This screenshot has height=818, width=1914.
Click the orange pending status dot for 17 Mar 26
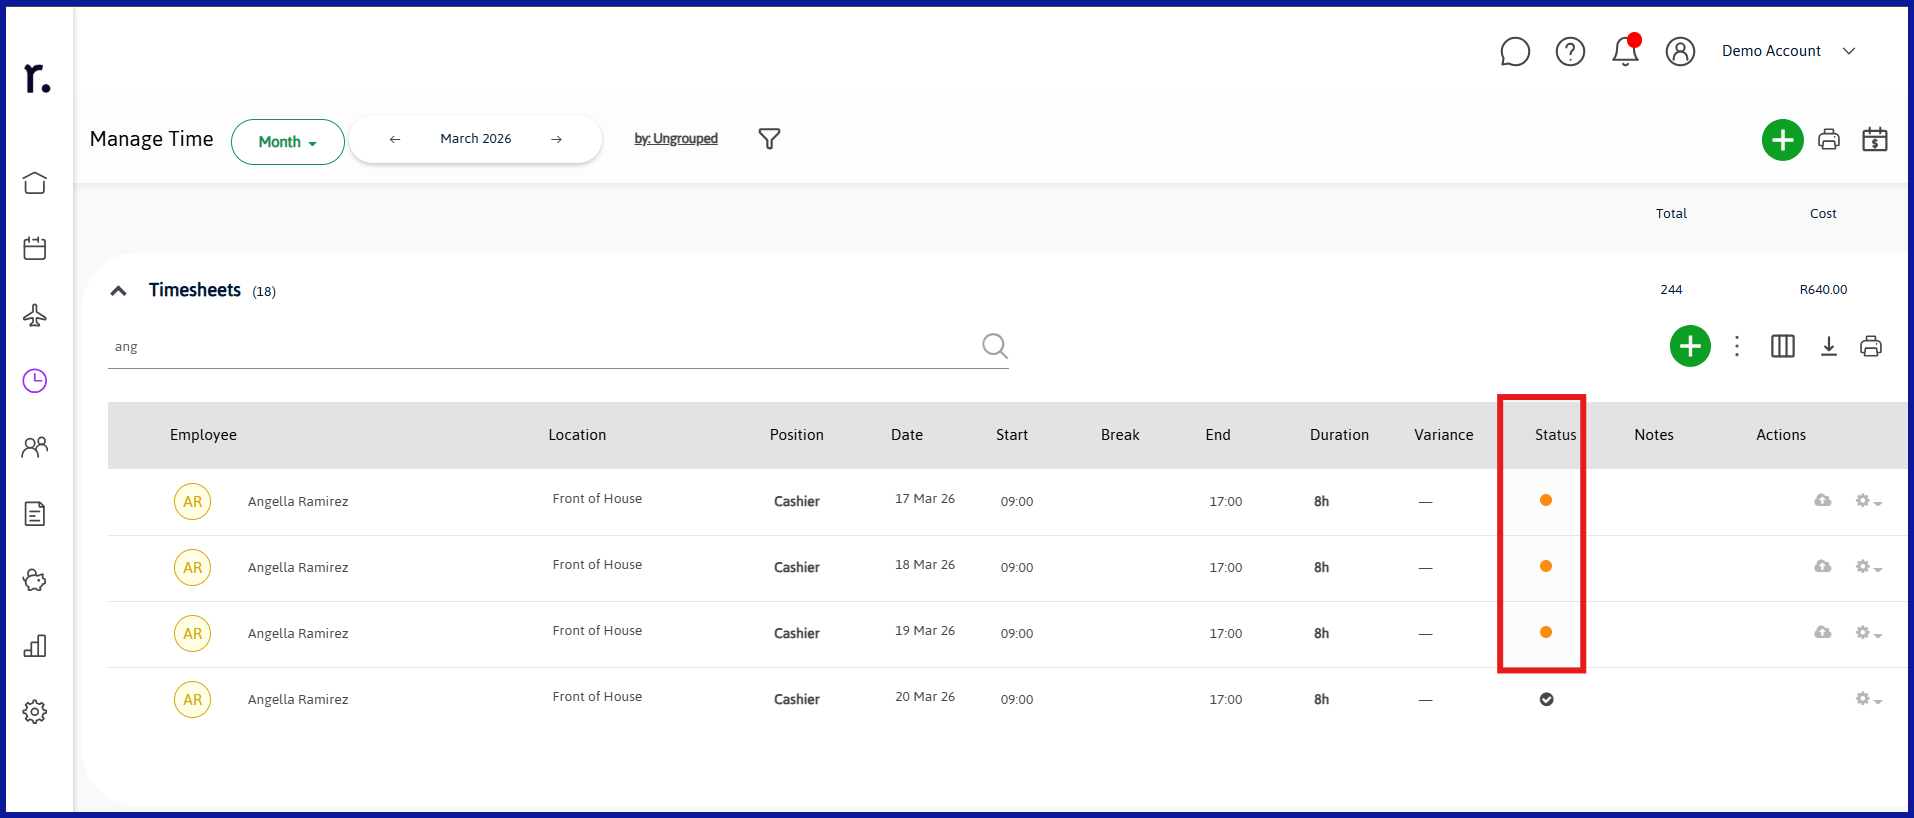click(1546, 500)
